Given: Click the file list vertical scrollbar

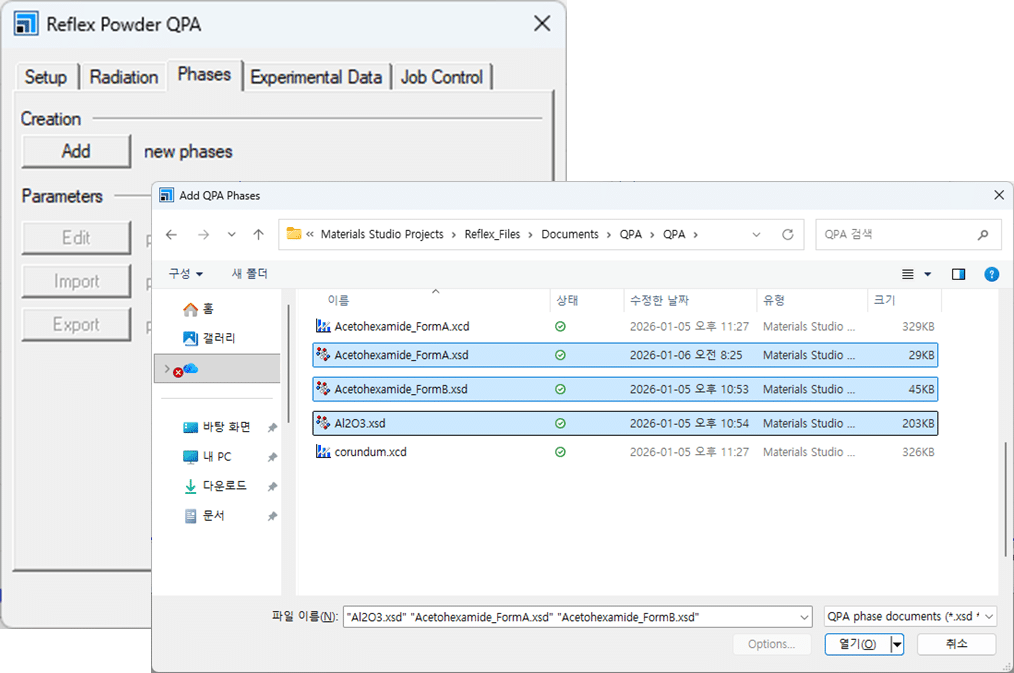Looking at the screenshot, I should coord(1004,498).
